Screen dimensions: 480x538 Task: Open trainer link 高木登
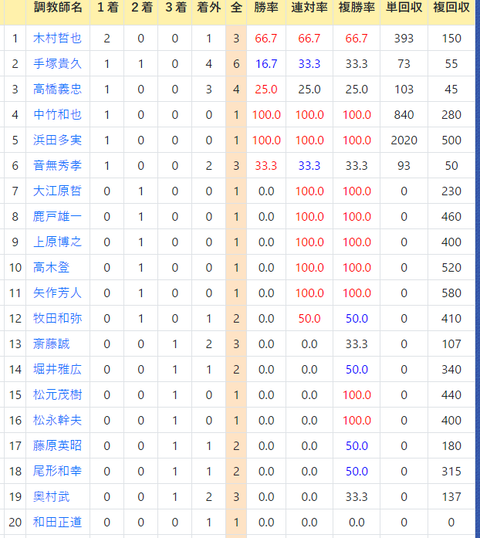51,267
